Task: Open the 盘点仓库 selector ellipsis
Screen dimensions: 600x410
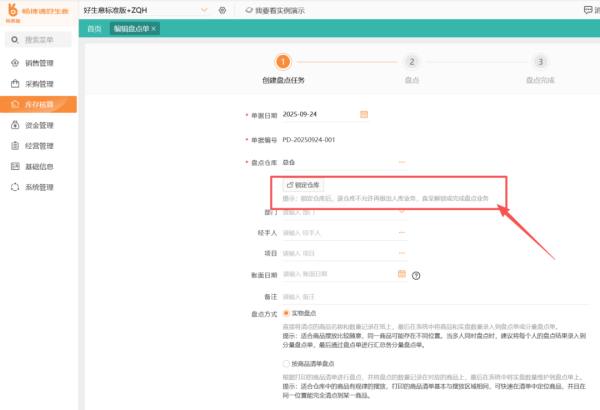Action: 402,161
